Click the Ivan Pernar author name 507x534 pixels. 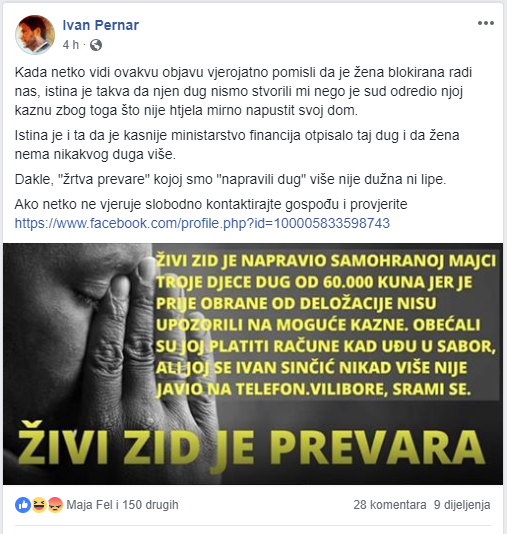click(100, 25)
